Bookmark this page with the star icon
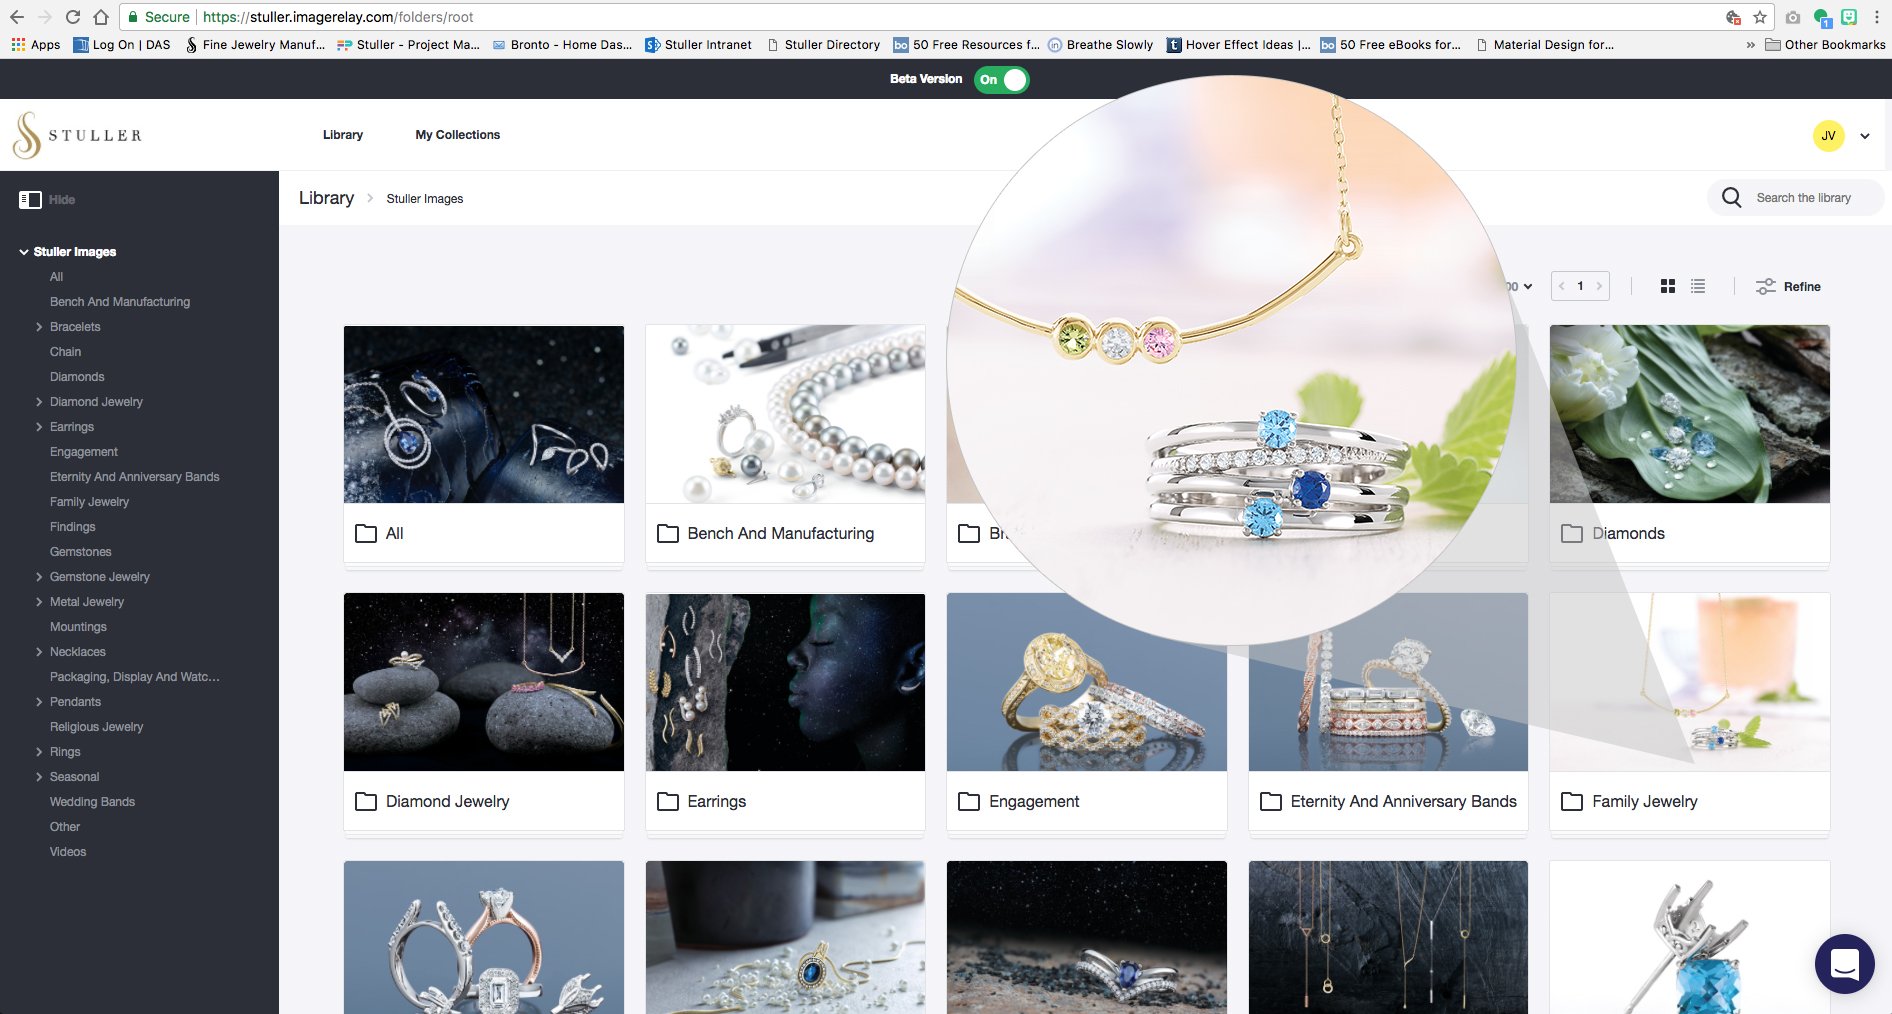Image resolution: width=1892 pixels, height=1014 pixels. click(x=1760, y=17)
